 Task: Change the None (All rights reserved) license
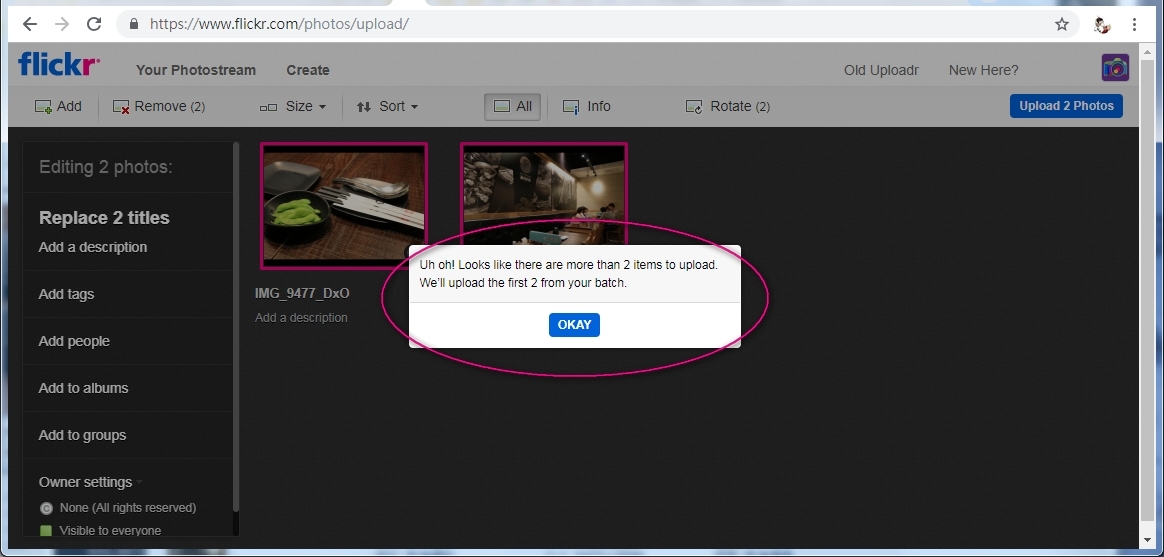pos(117,508)
